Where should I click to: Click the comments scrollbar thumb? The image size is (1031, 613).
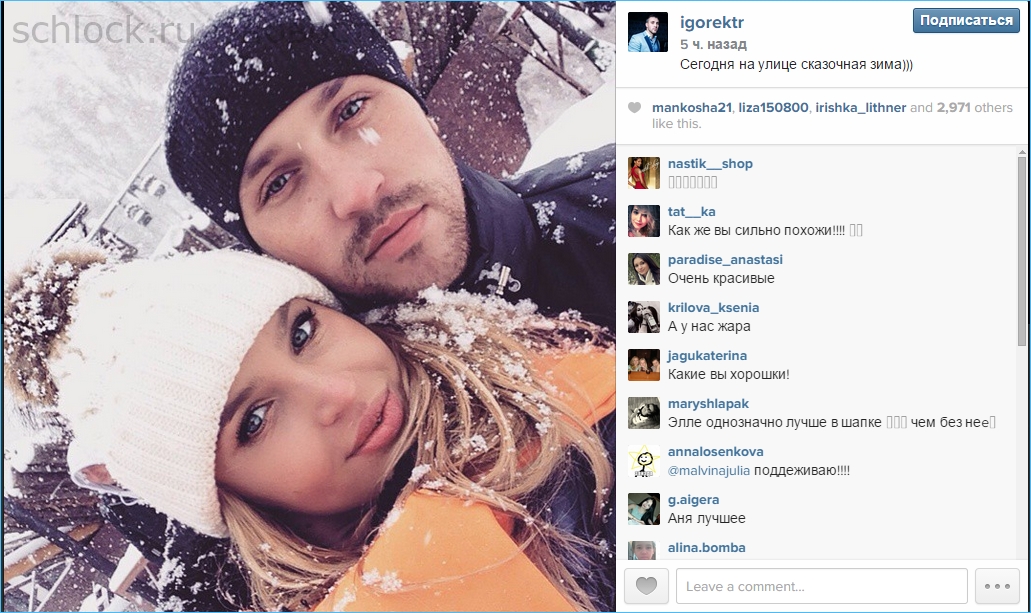[1021, 251]
